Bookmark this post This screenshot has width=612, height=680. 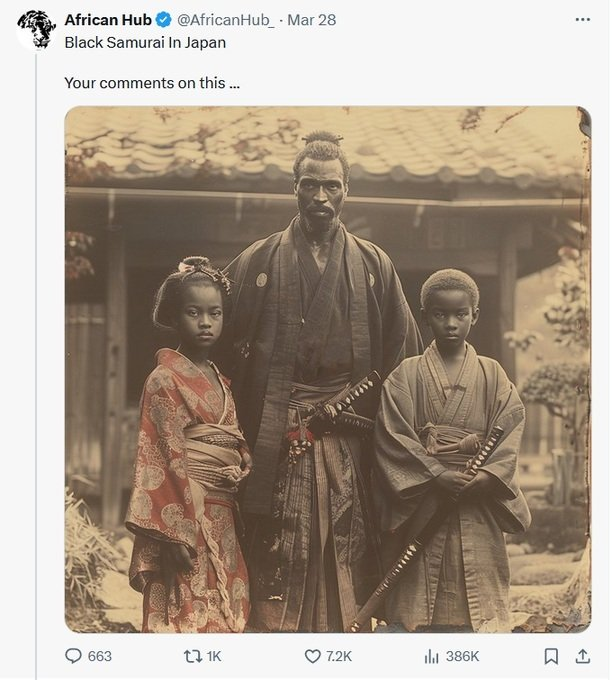(x=551, y=656)
